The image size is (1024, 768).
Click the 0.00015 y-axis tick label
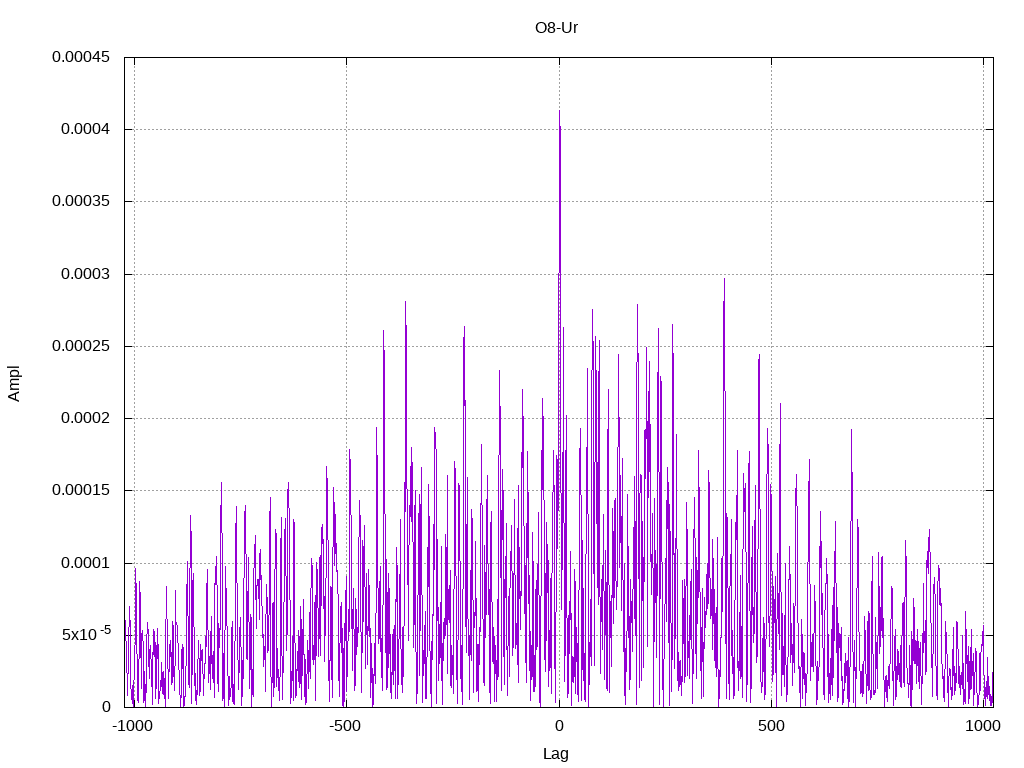81,490
